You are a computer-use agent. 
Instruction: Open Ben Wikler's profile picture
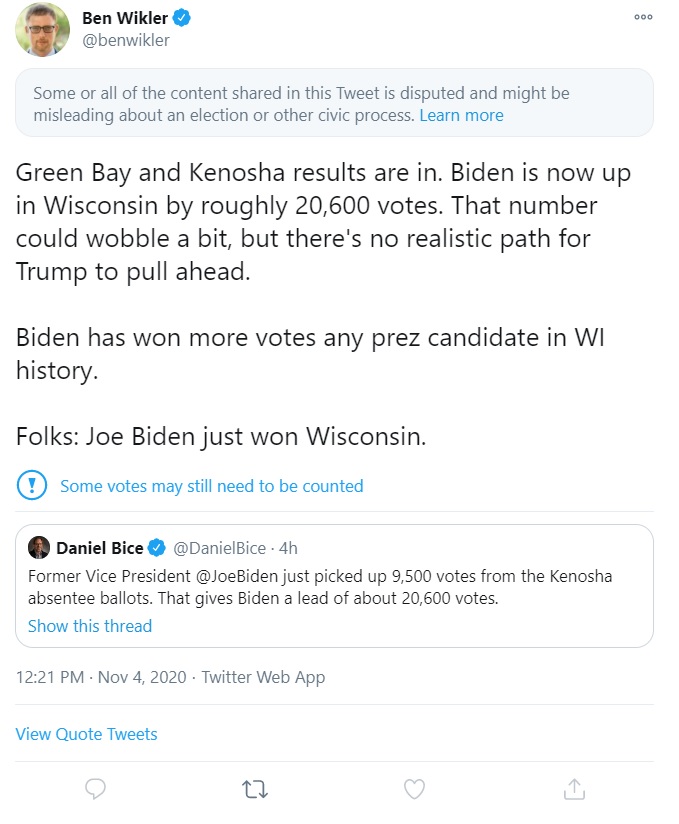pyautogui.click(x=42, y=30)
